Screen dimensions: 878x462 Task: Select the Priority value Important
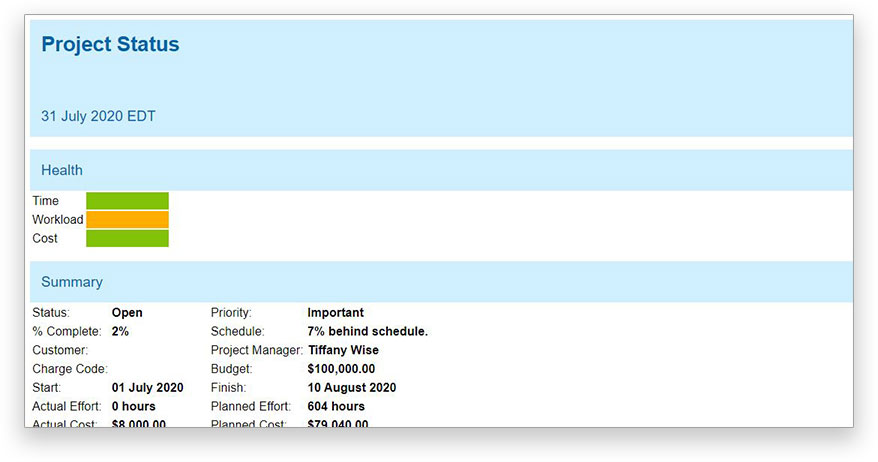pos(335,312)
